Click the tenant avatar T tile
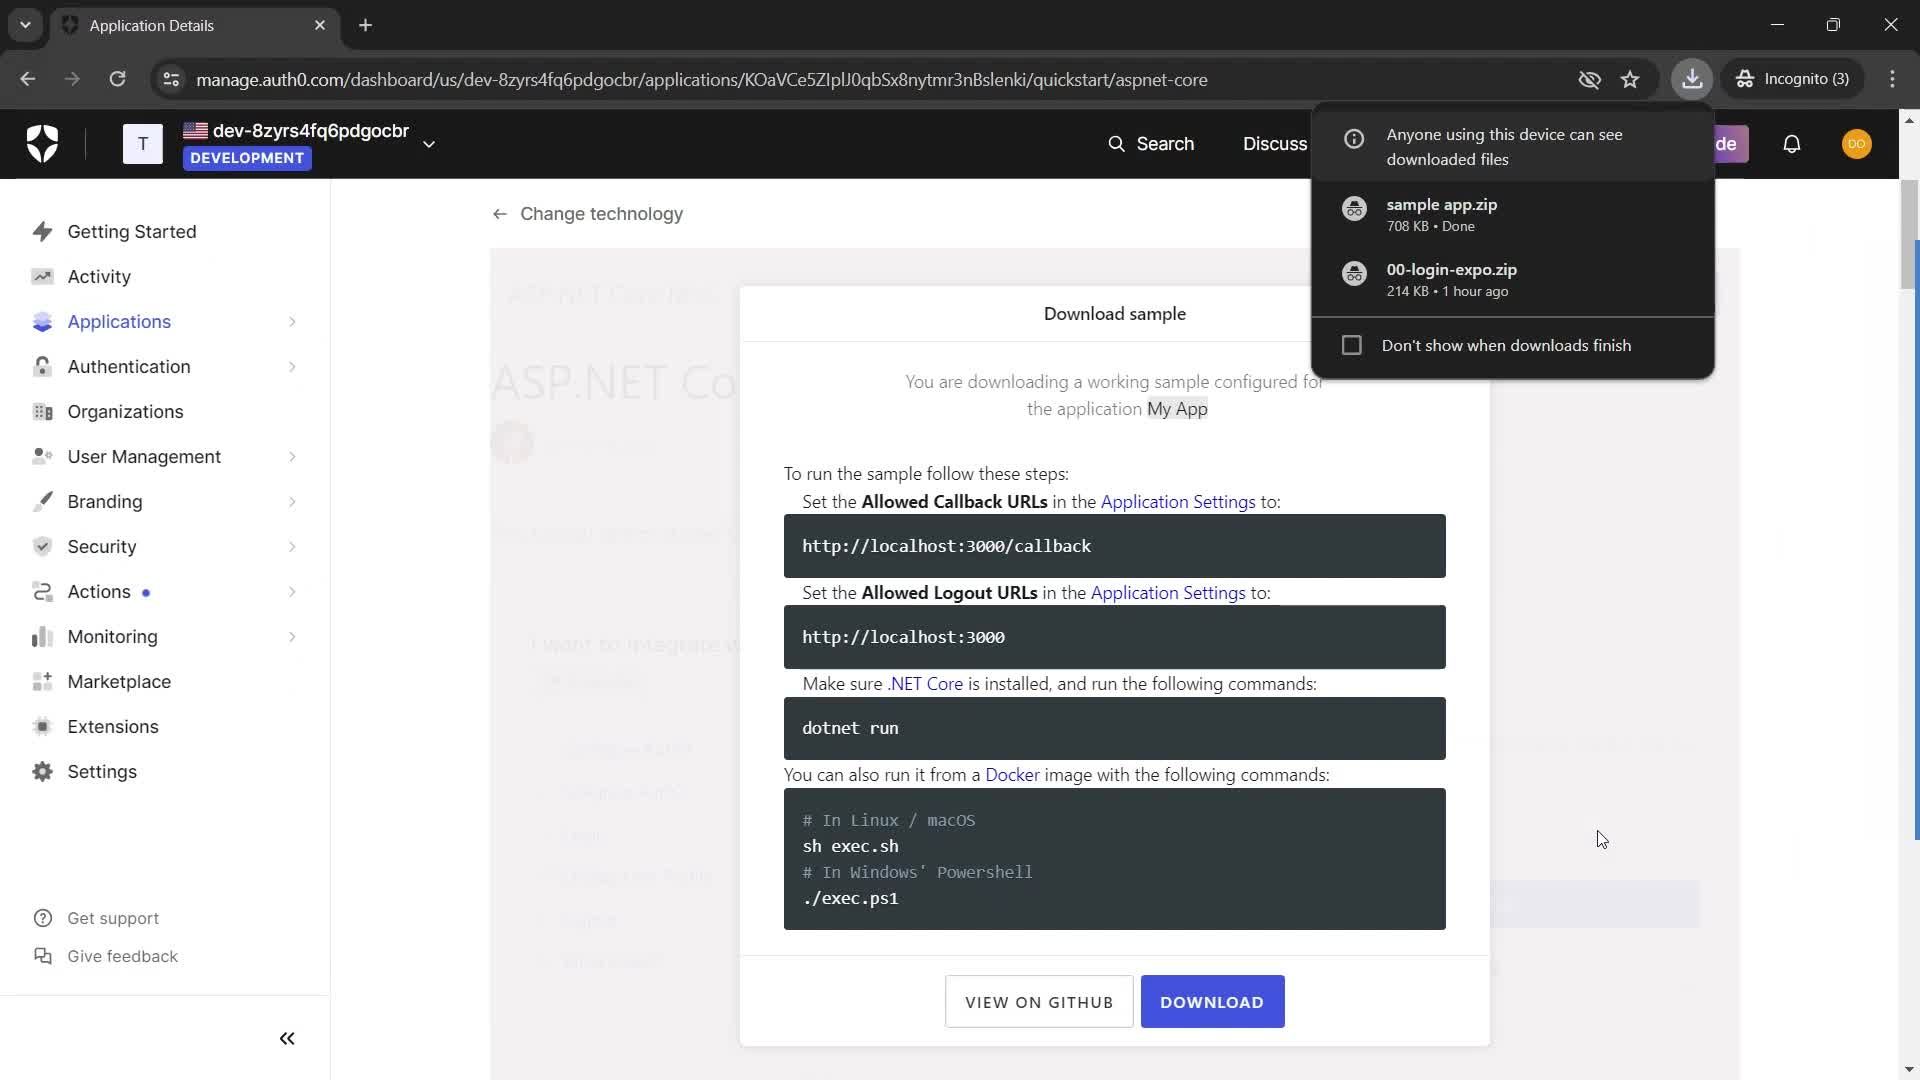1920x1080 pixels. tap(143, 144)
